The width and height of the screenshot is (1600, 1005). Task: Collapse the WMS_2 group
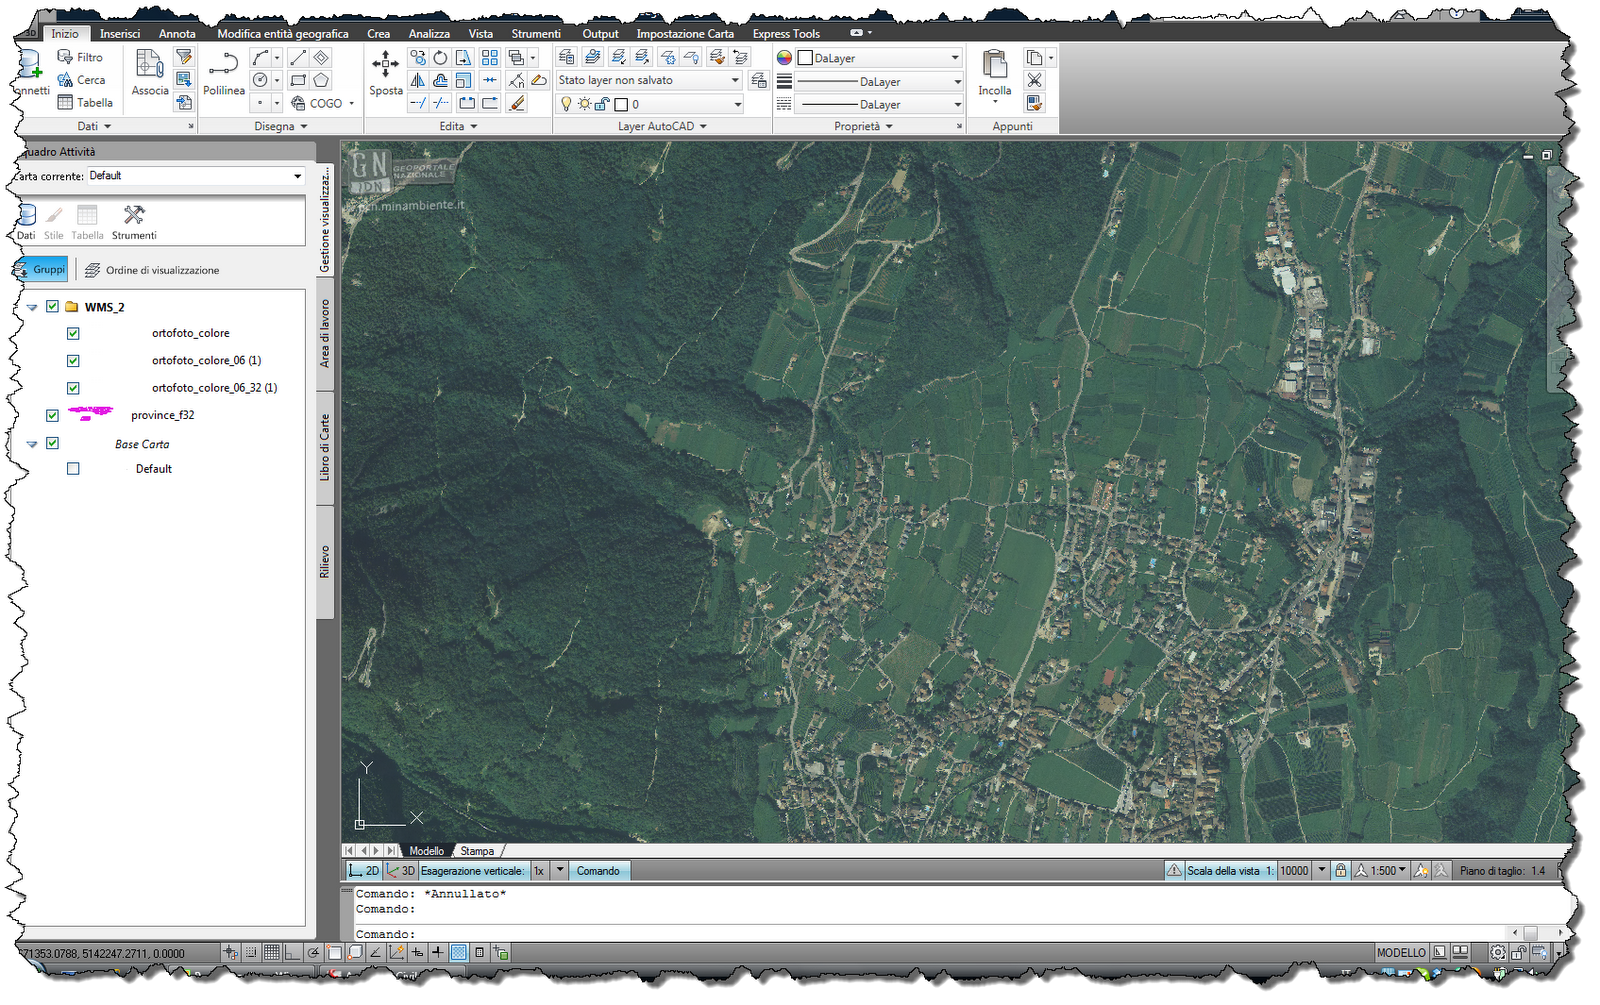[31, 307]
